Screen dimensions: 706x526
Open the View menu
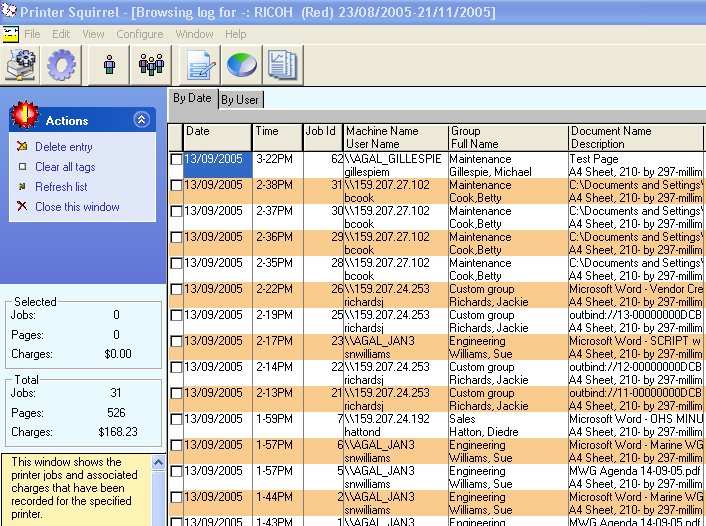pos(93,34)
